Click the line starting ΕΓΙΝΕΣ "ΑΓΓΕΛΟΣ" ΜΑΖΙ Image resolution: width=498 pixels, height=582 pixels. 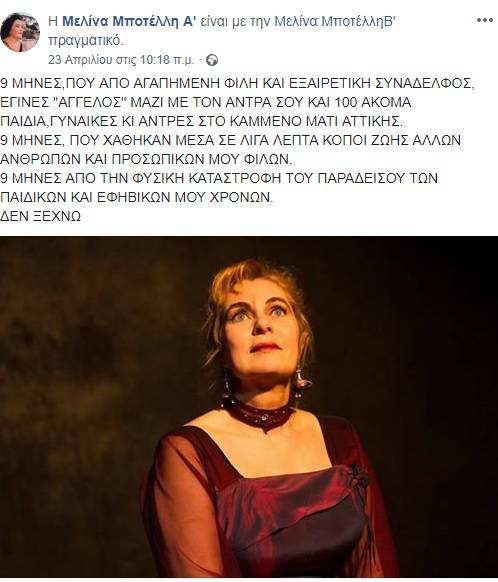click(x=206, y=102)
